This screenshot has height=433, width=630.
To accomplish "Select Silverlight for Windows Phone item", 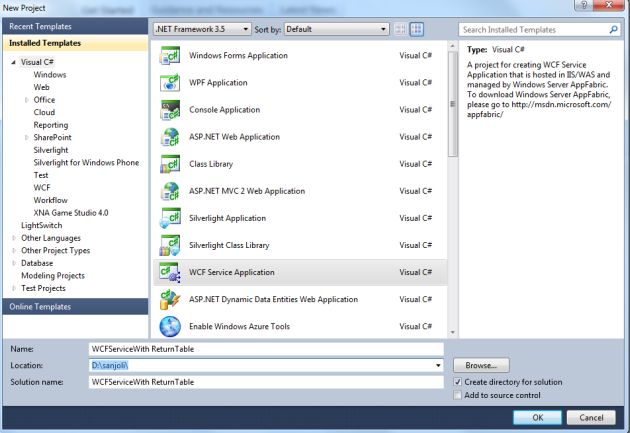I will point(86,163).
